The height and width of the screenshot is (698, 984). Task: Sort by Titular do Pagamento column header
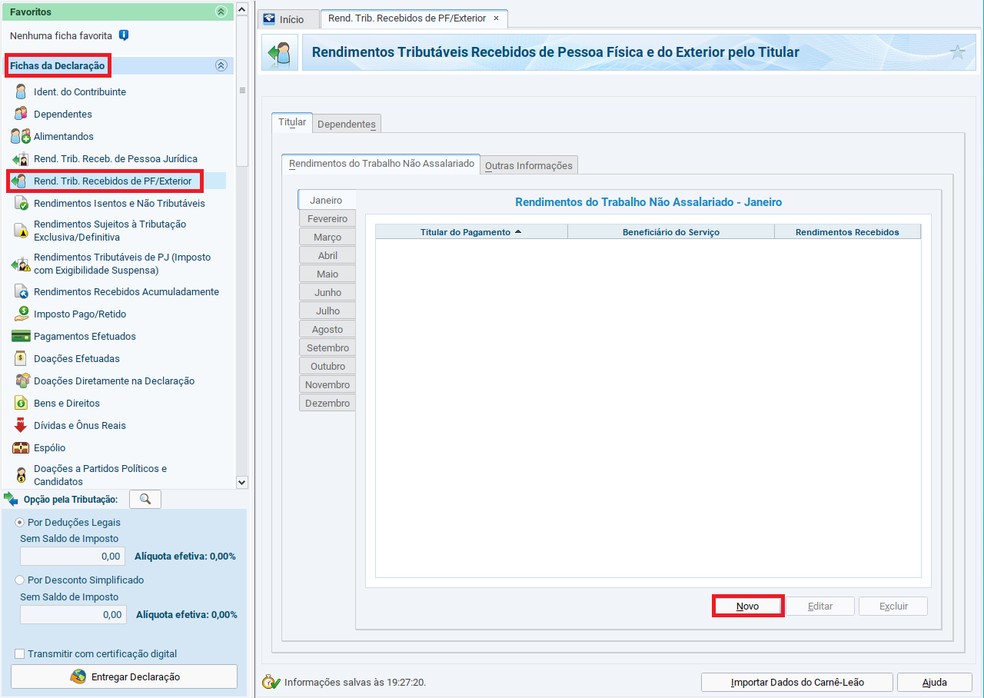coord(470,232)
